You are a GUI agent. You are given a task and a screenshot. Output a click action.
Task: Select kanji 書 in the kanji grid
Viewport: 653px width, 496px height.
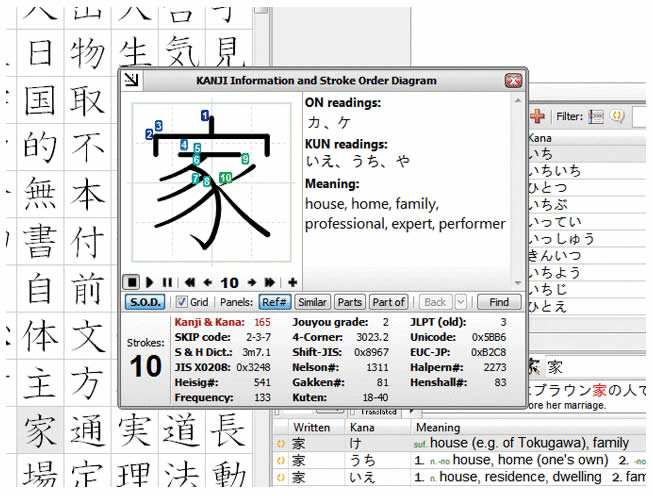40,242
